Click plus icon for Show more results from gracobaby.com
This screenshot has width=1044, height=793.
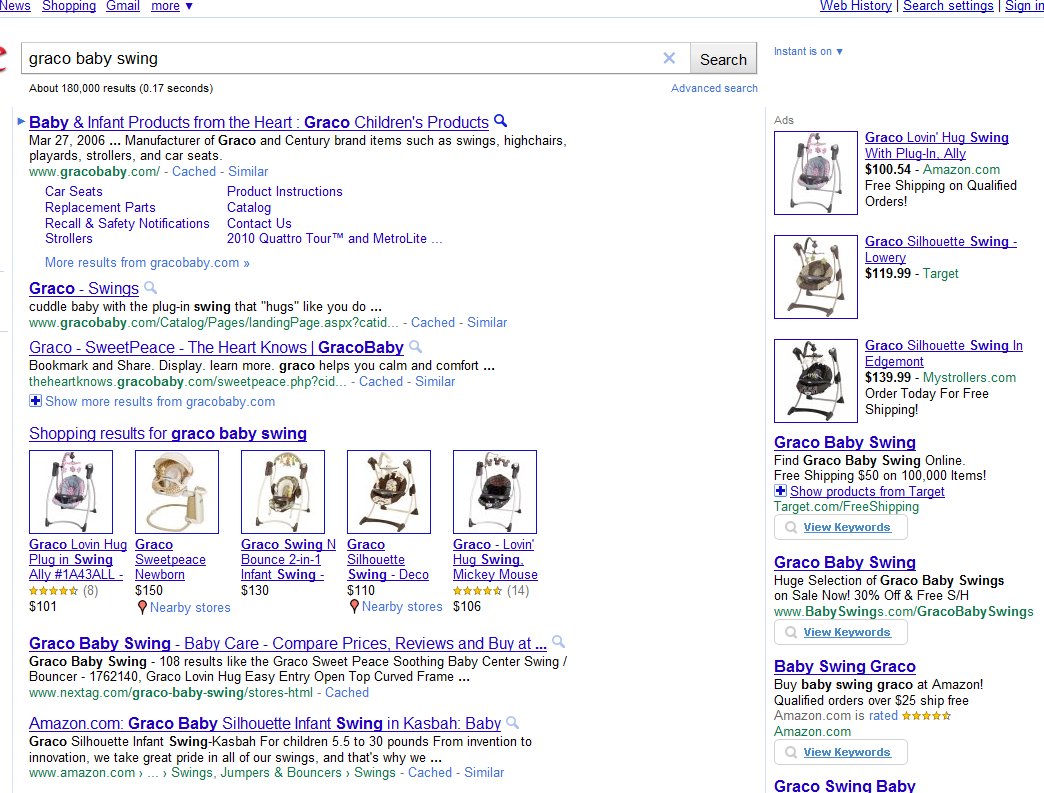pos(35,401)
